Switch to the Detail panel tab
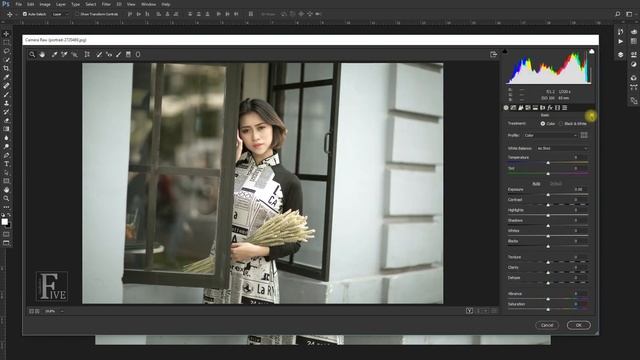This screenshot has width=640, height=360. 520,108
